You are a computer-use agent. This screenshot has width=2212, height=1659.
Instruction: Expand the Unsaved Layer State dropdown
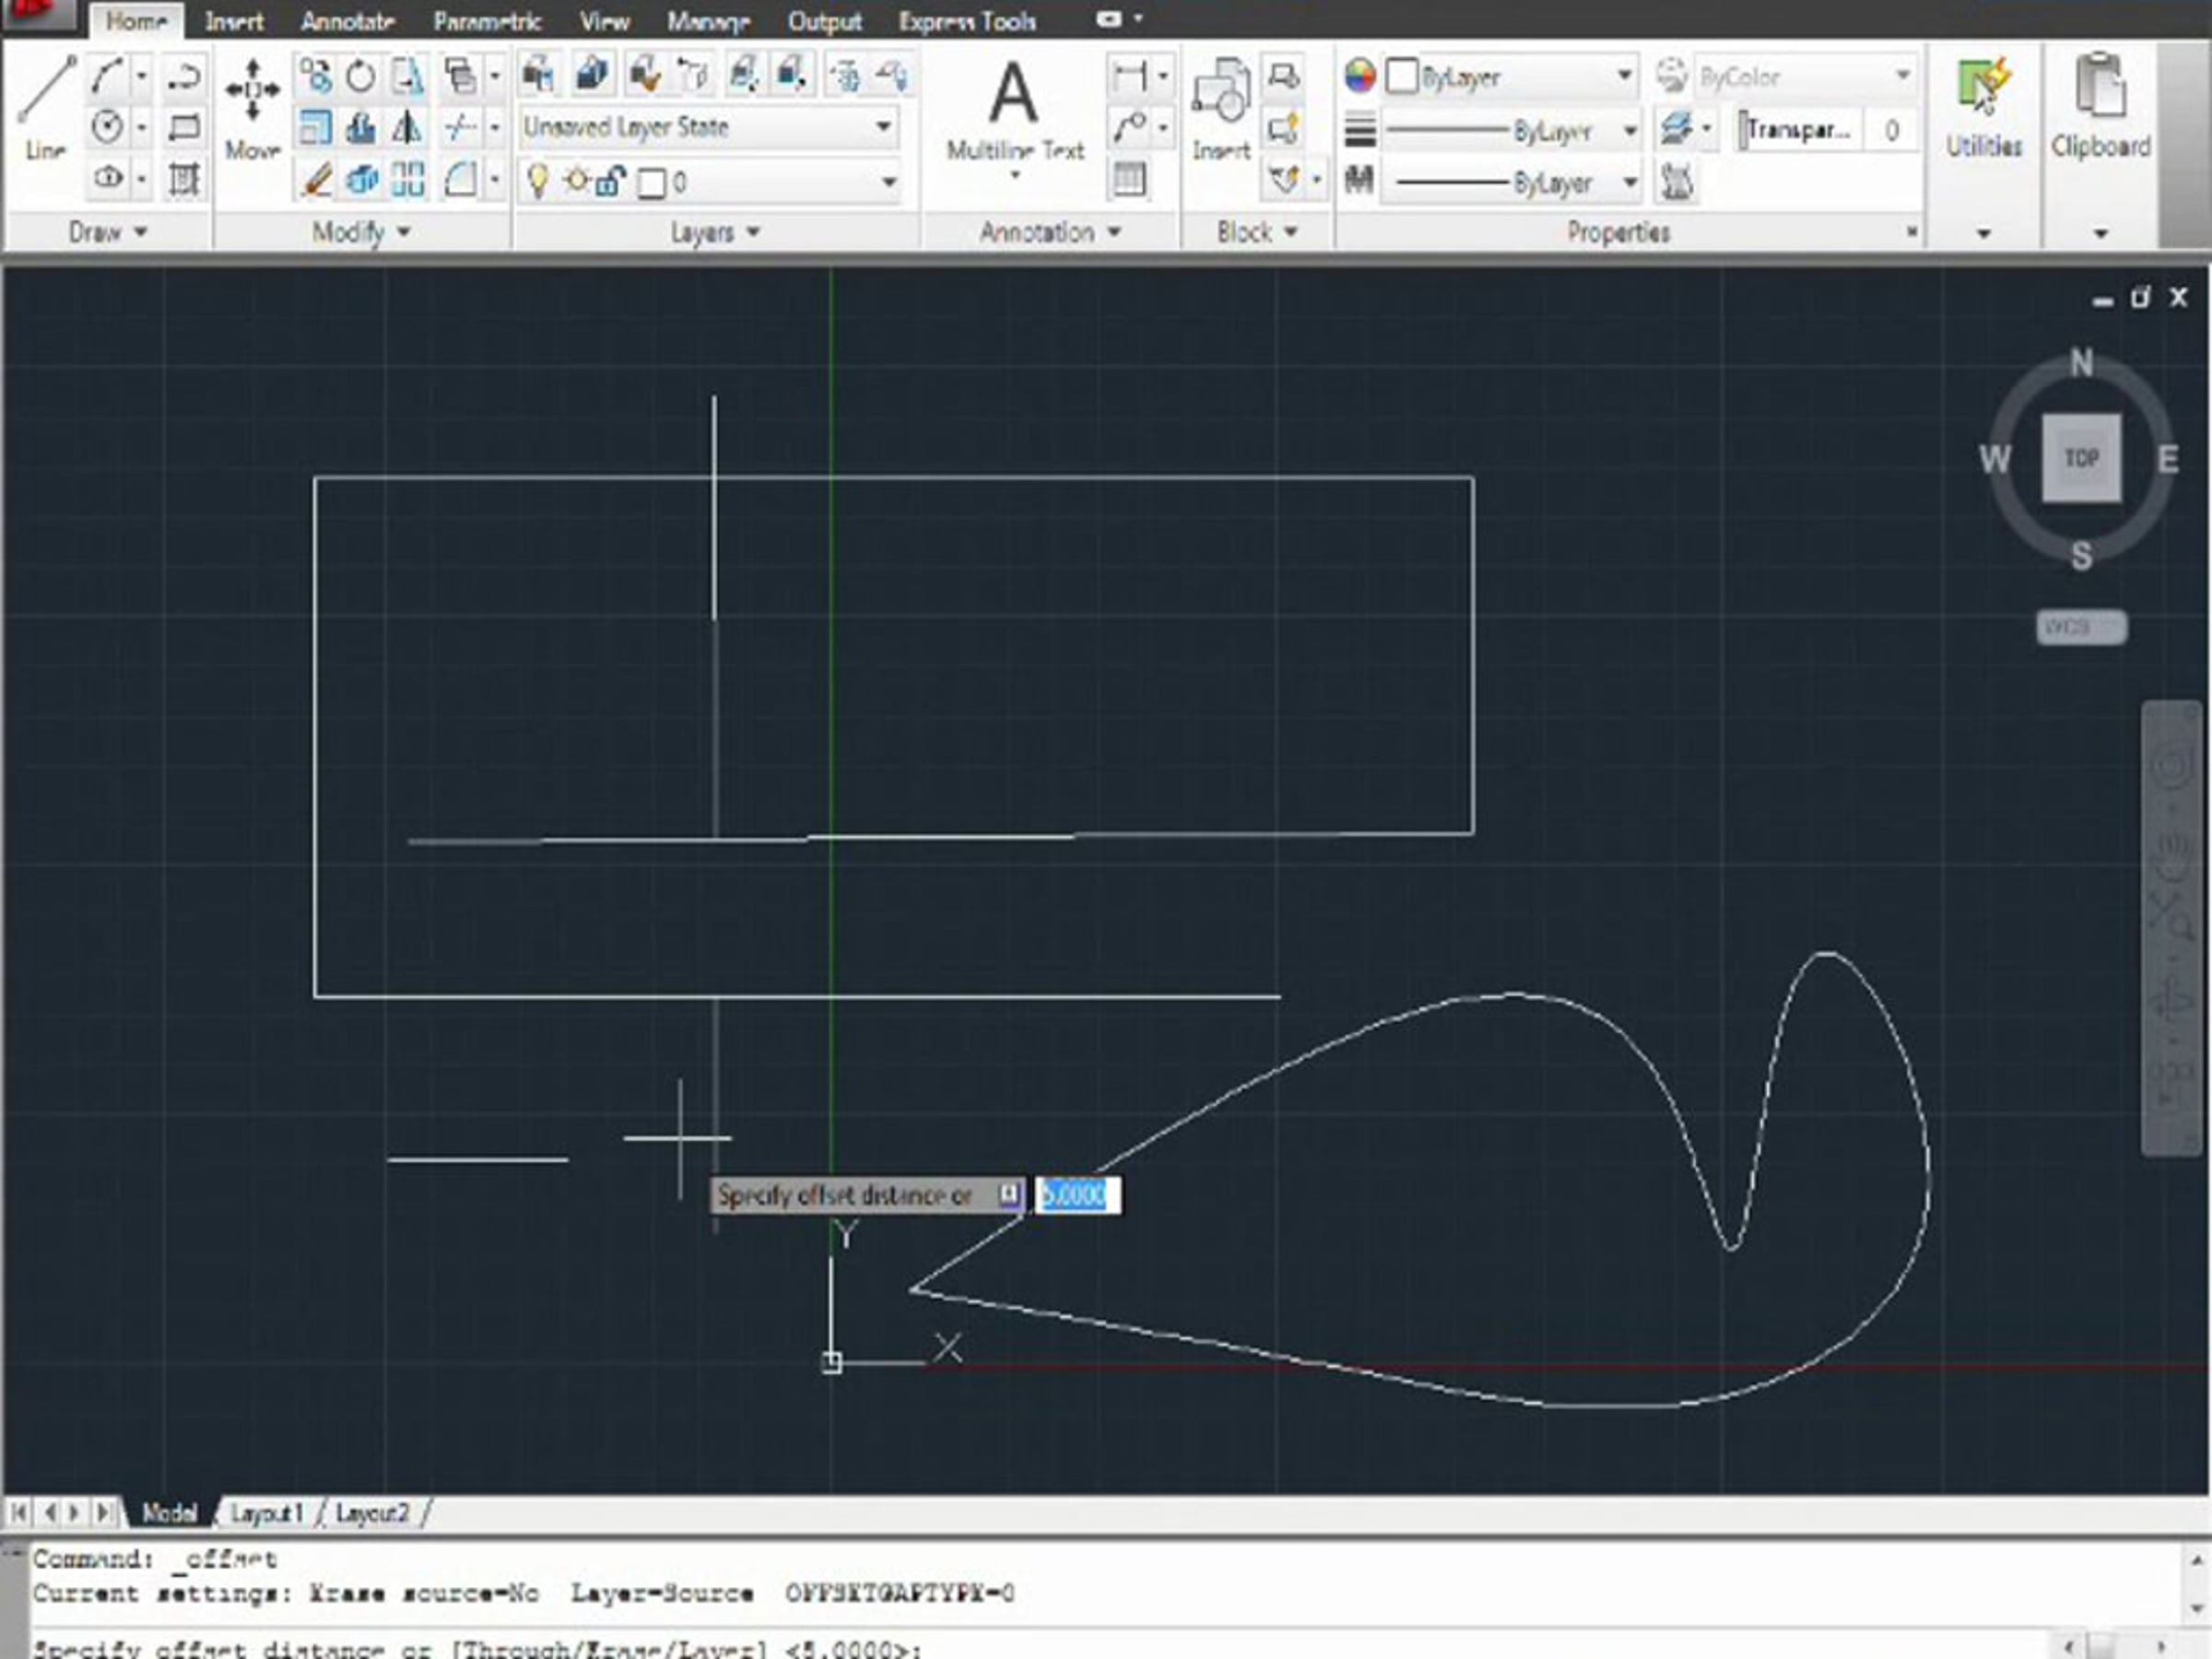pos(883,127)
